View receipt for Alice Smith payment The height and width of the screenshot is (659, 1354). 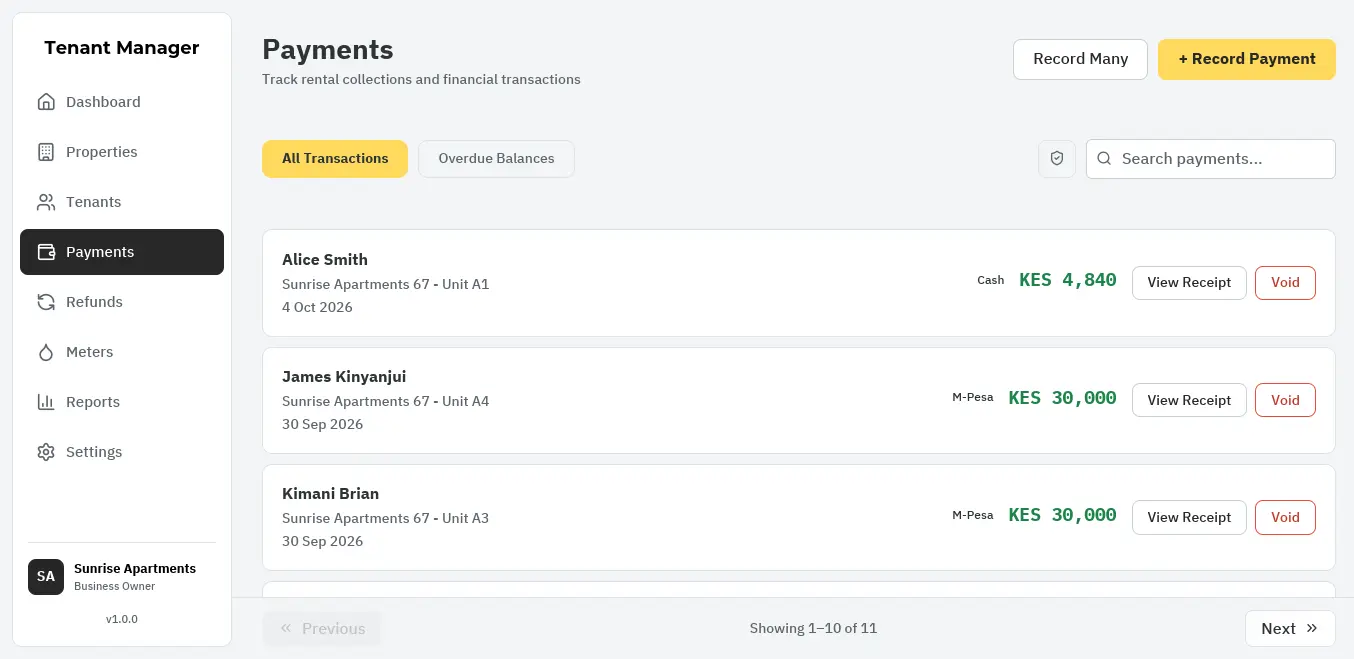[1189, 283]
